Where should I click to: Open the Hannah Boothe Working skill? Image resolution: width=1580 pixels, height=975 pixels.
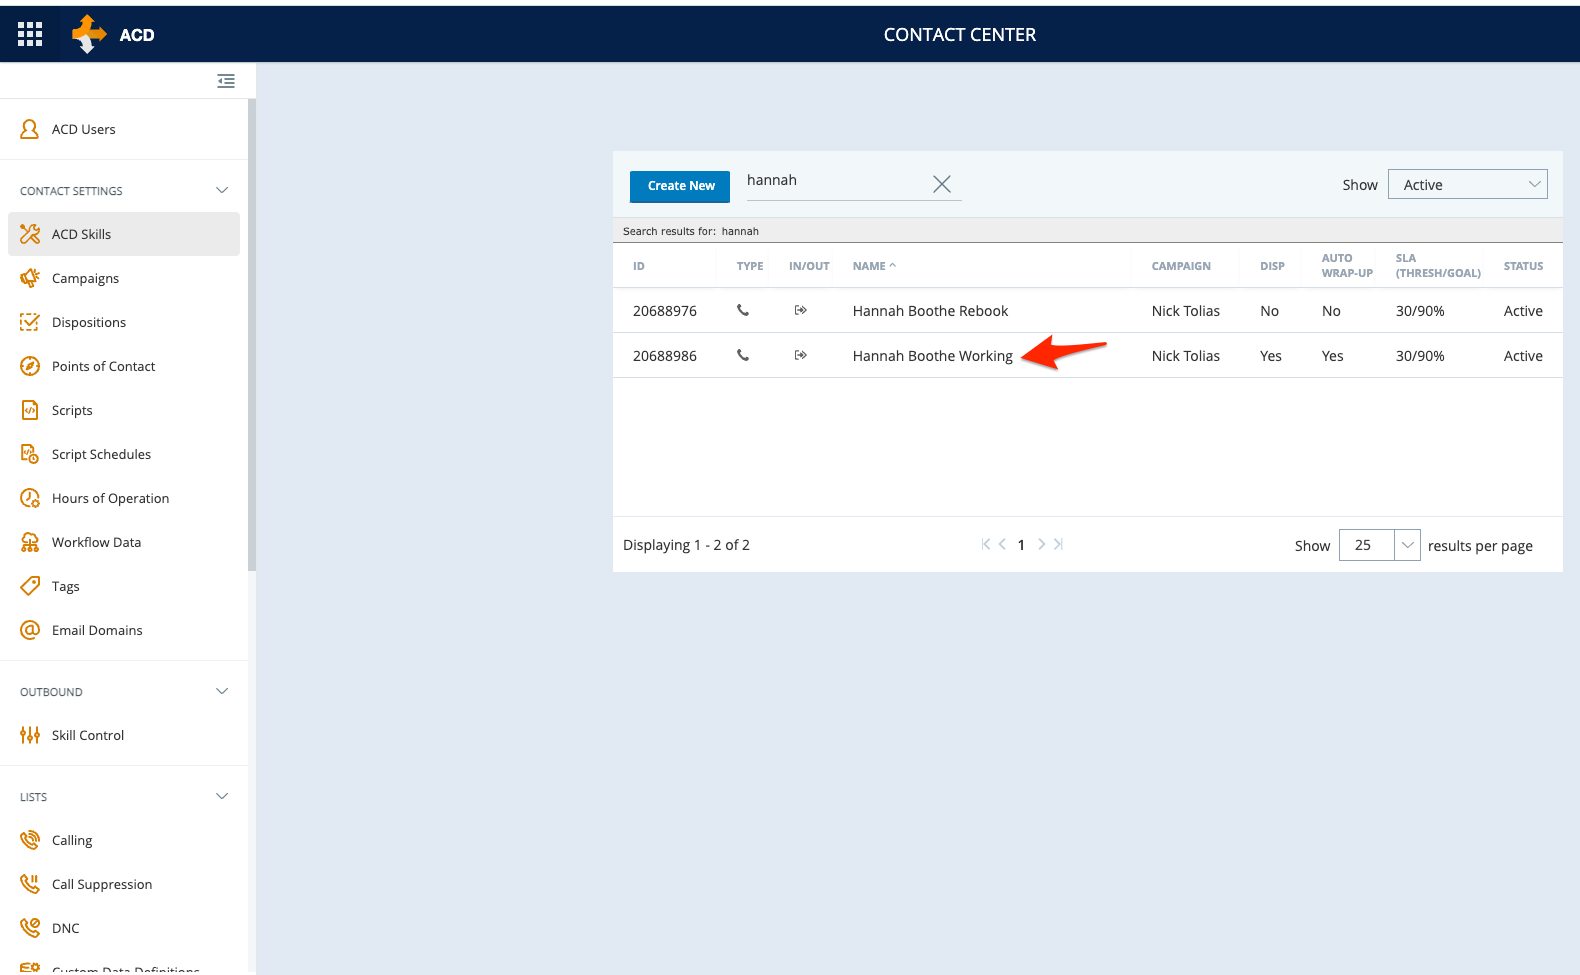point(932,356)
